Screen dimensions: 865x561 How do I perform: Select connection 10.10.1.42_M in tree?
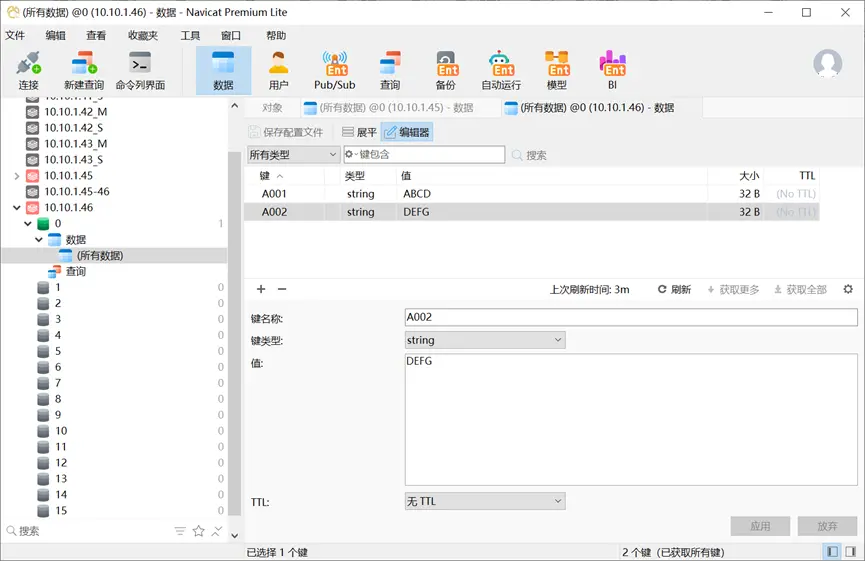(x=76, y=112)
